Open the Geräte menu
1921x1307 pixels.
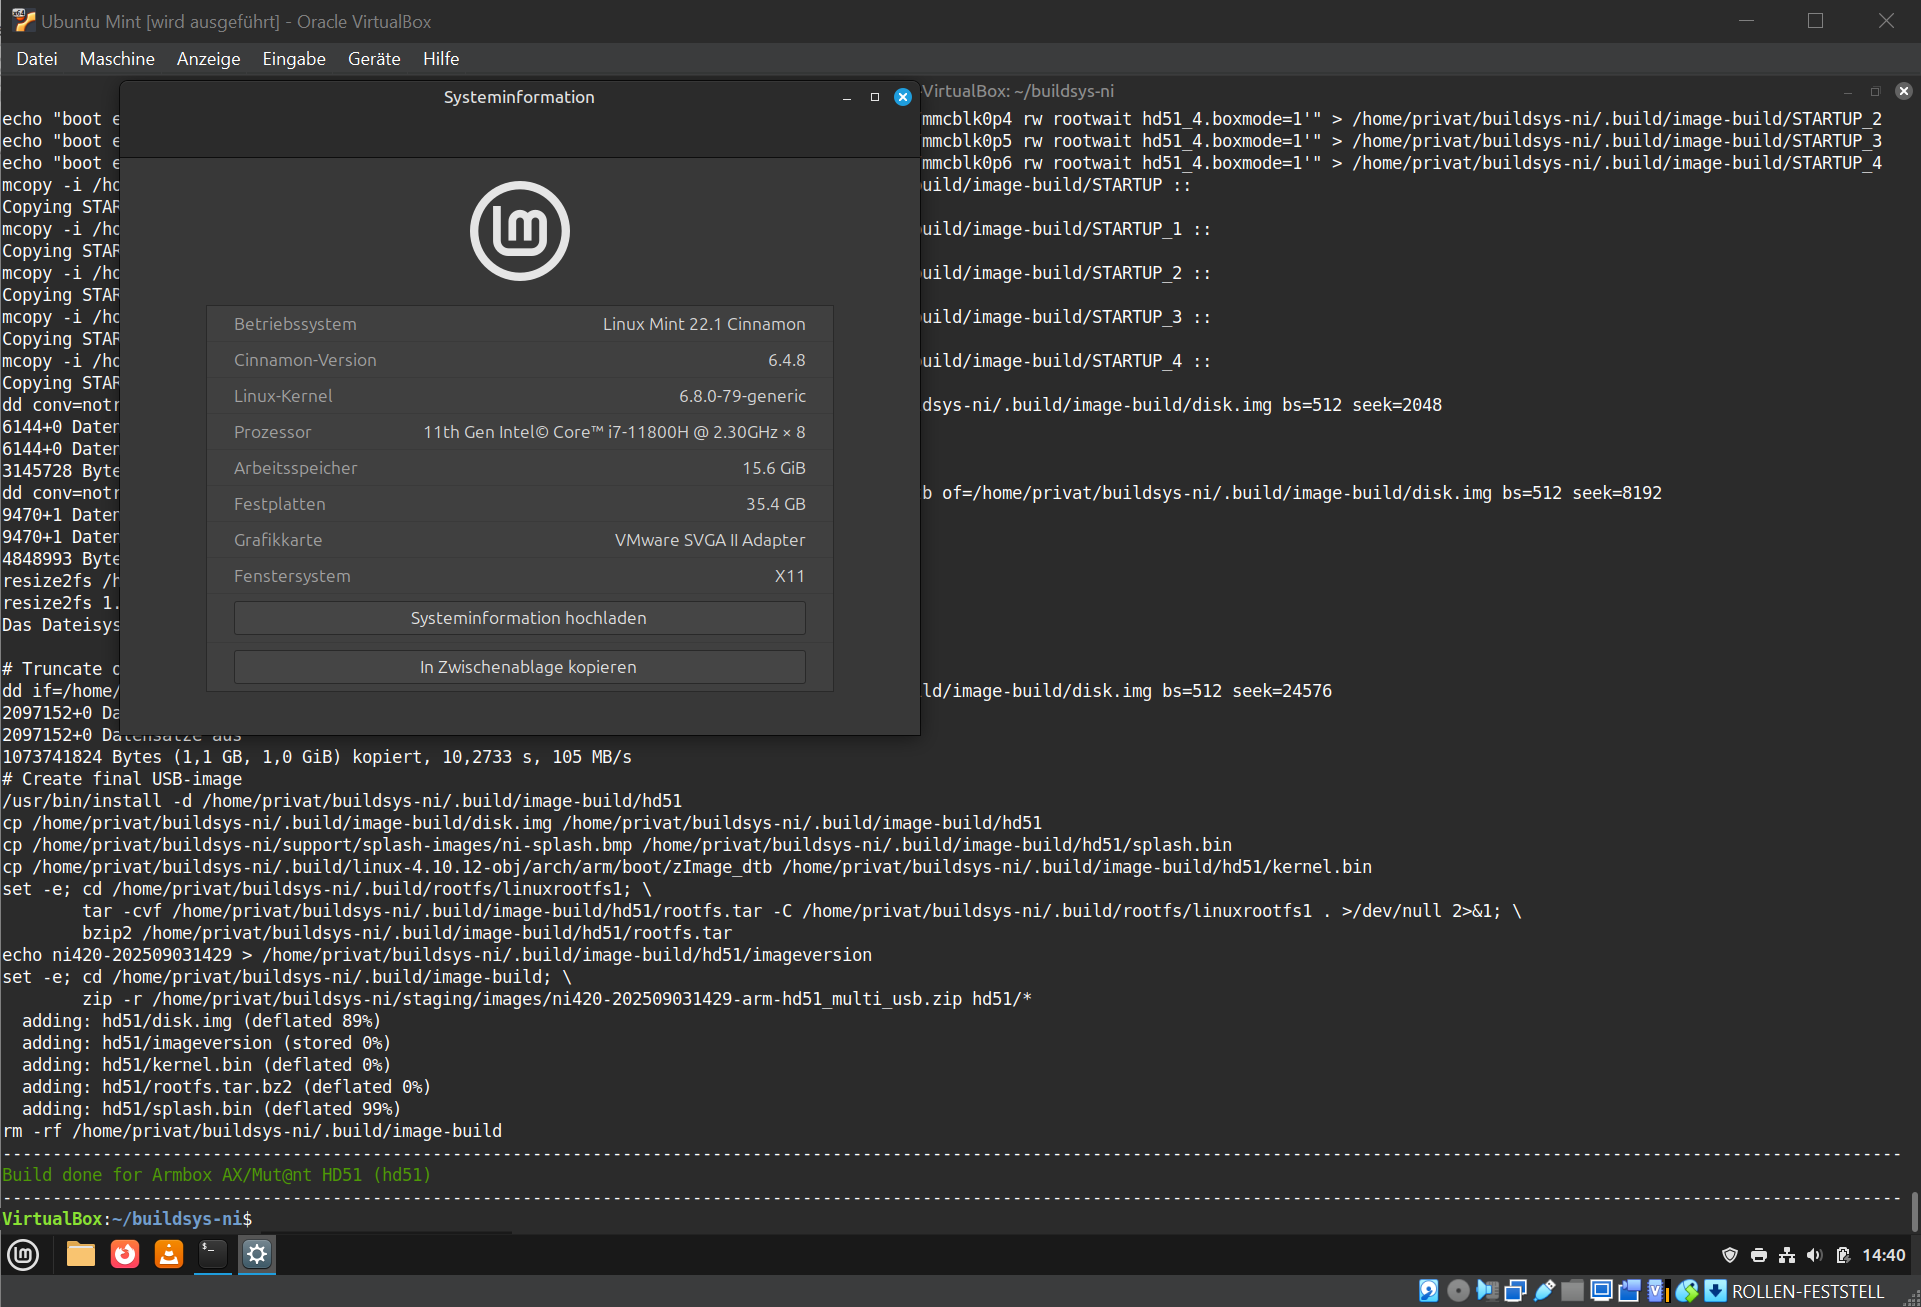click(374, 59)
